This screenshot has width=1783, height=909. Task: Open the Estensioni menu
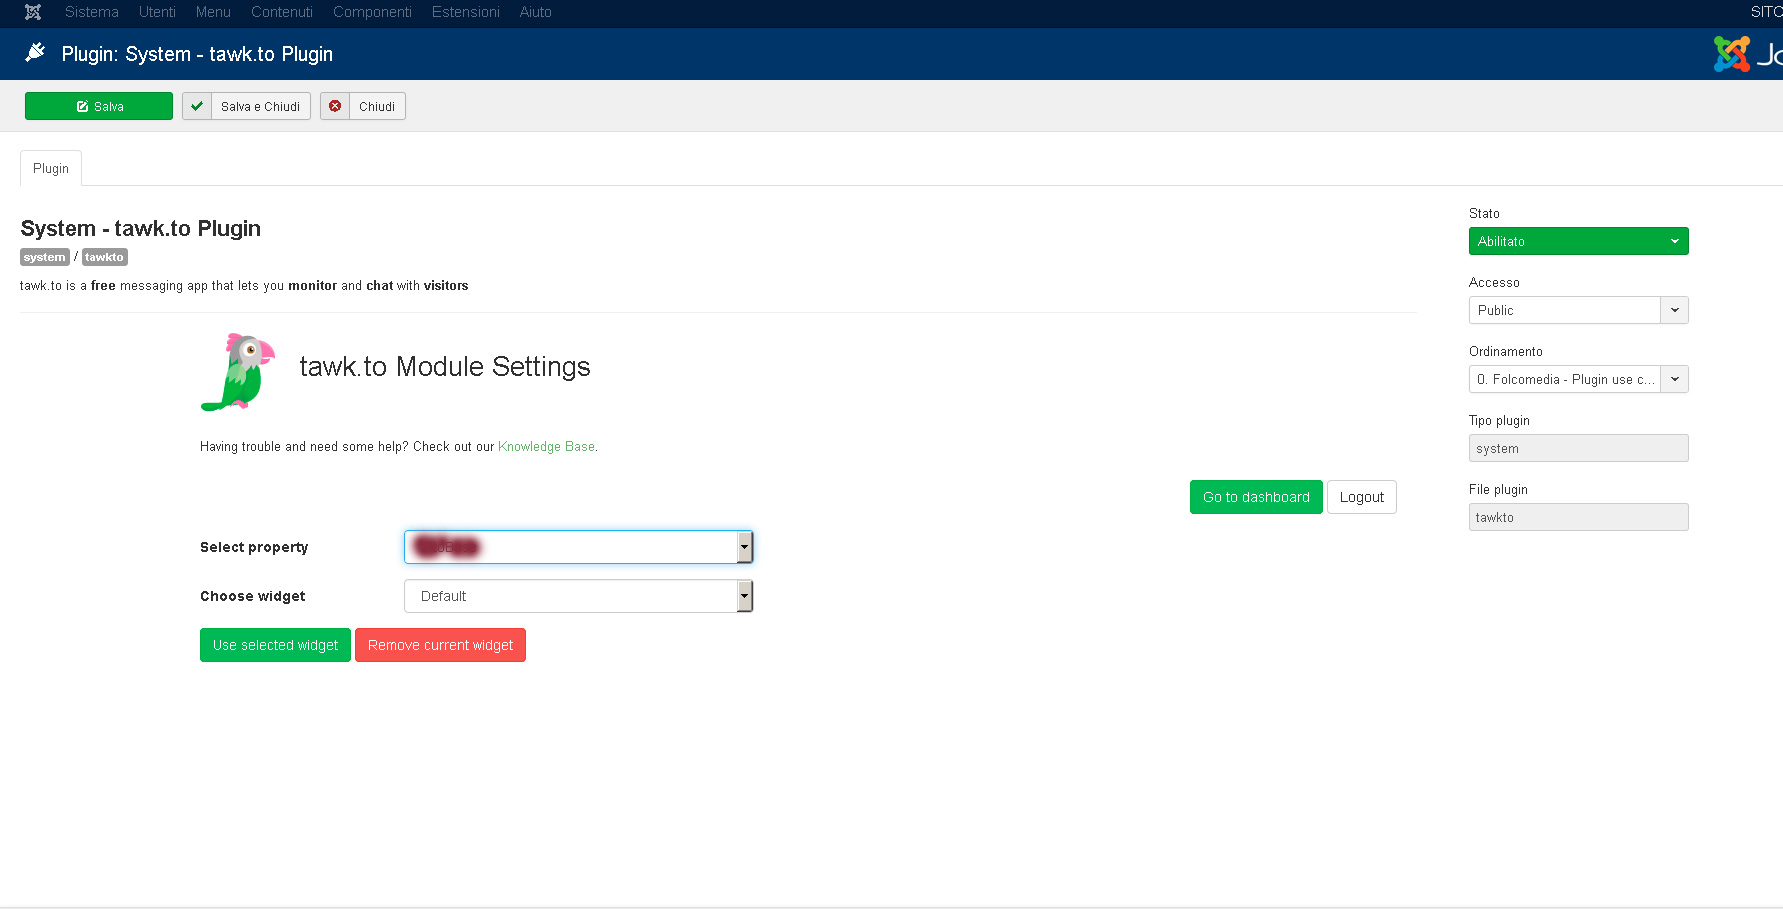point(466,12)
